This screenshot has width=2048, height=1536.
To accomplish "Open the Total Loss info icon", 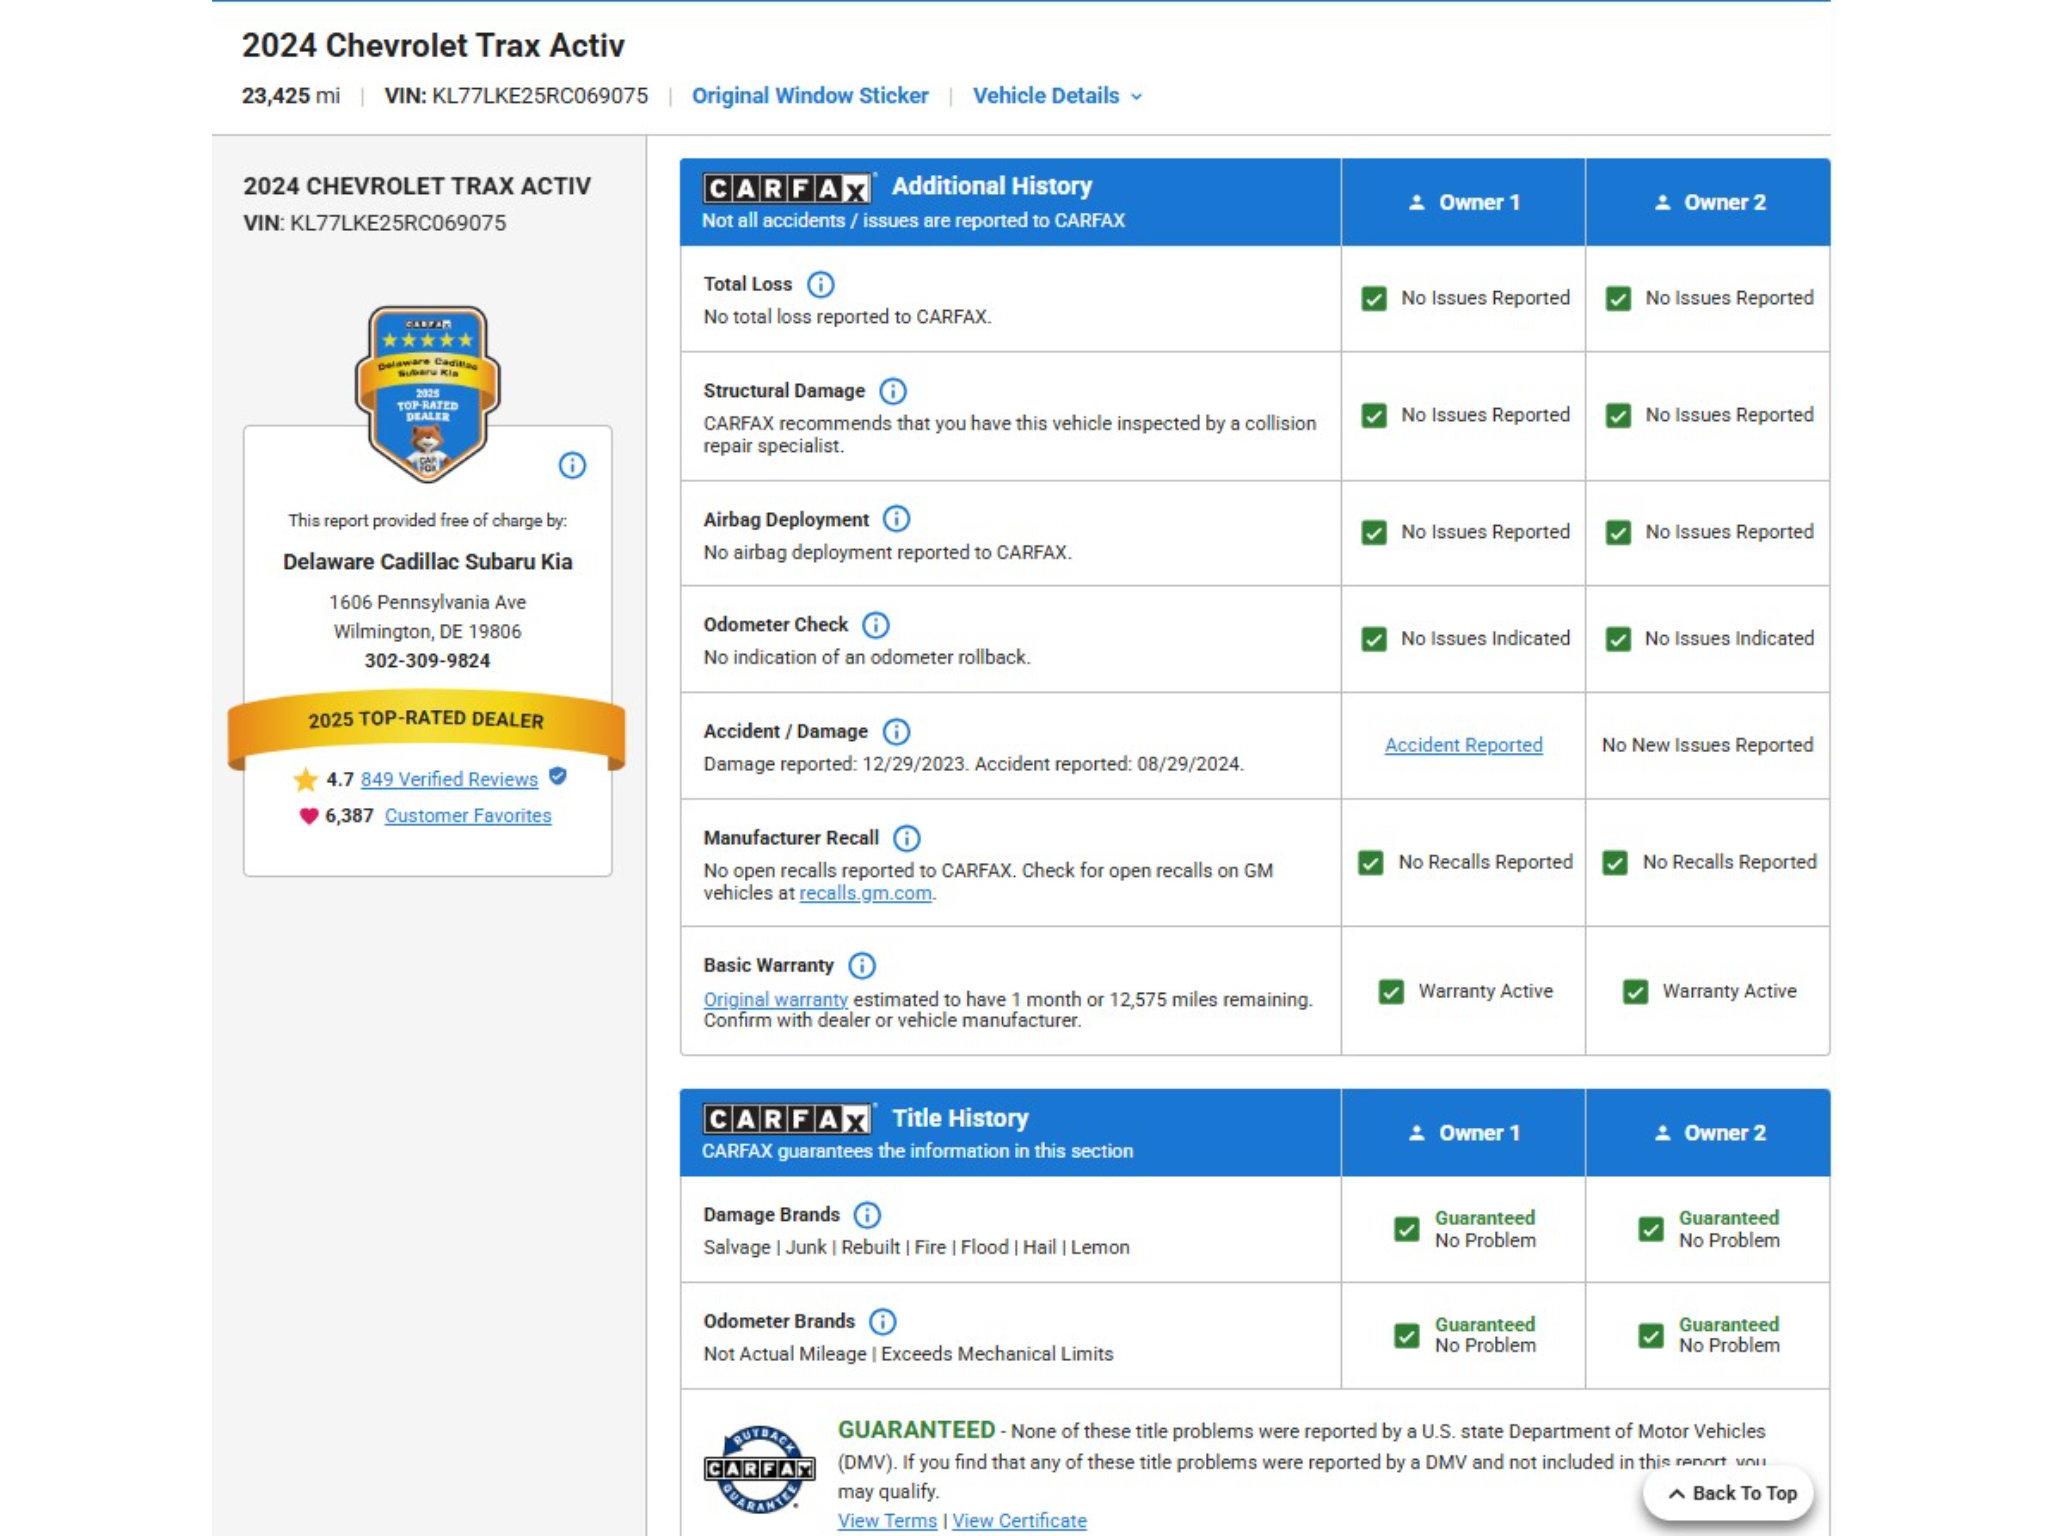I will (x=820, y=285).
